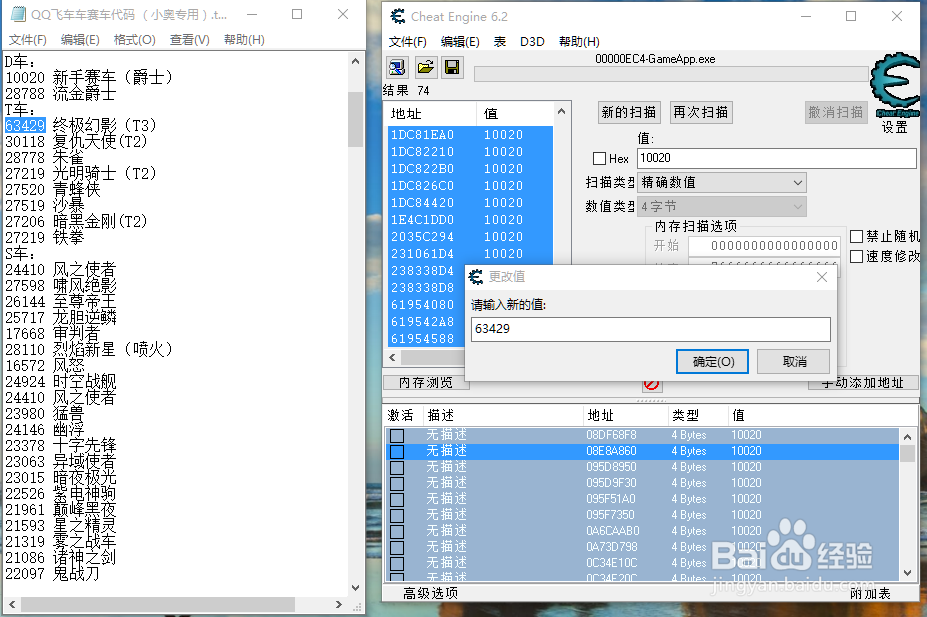
Task: Open 编辑(E) menu in Cheat Engine
Action: tap(460, 41)
